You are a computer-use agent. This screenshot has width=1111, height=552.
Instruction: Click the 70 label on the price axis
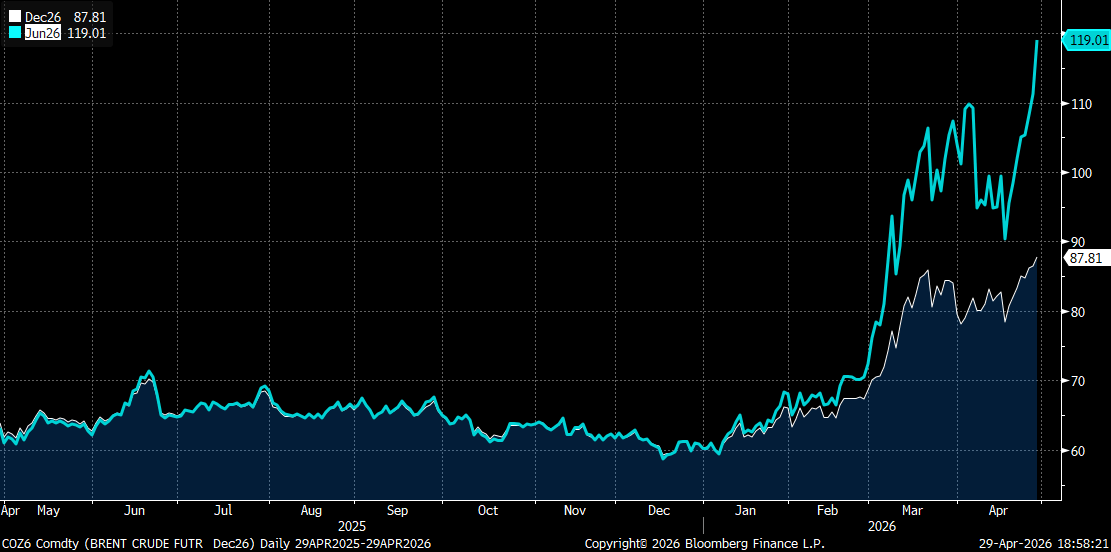[1078, 381]
